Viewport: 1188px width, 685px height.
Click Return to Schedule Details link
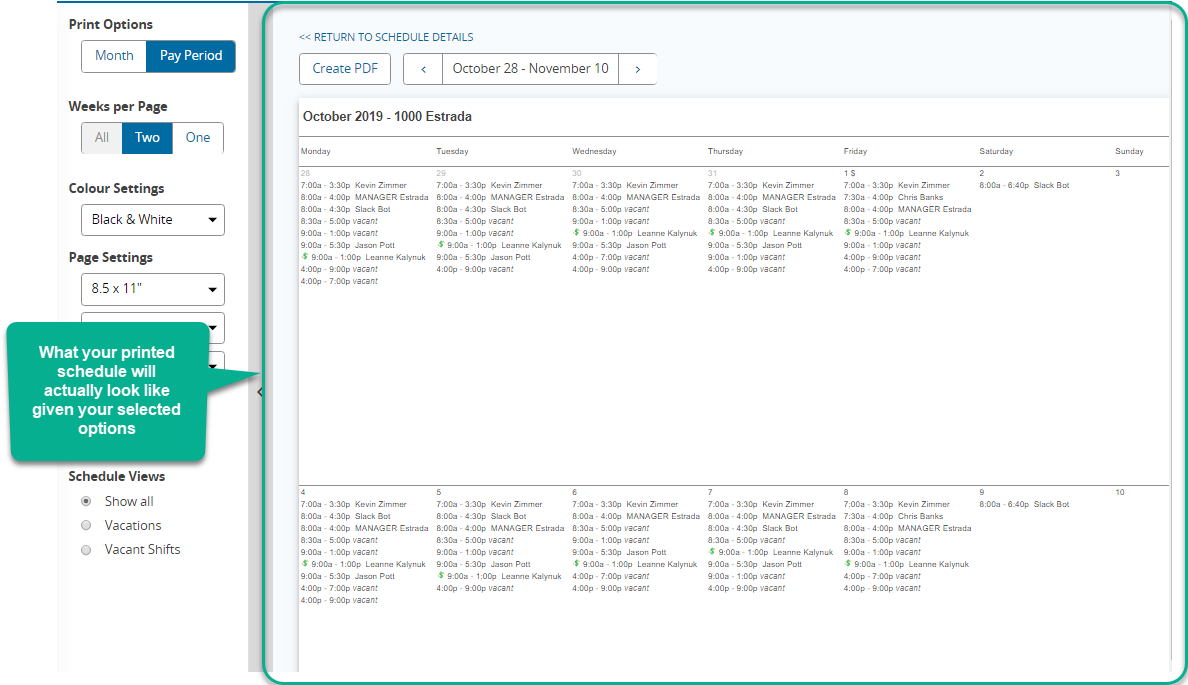[x=386, y=37]
